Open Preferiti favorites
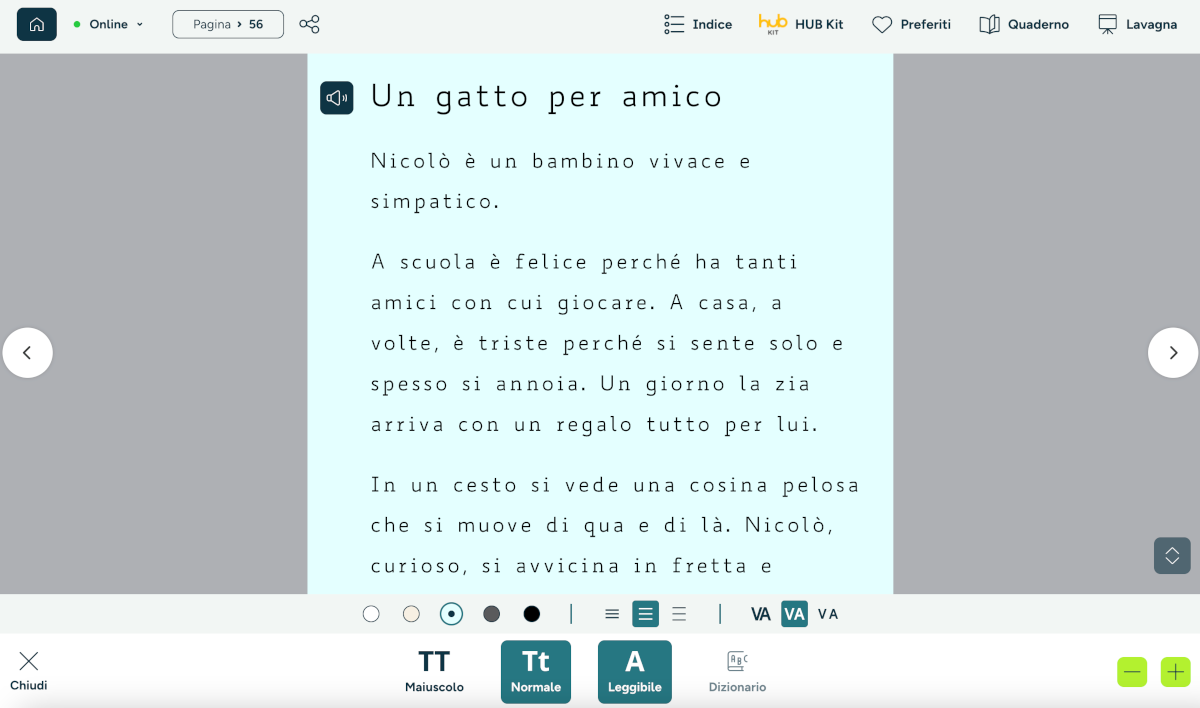 911,24
